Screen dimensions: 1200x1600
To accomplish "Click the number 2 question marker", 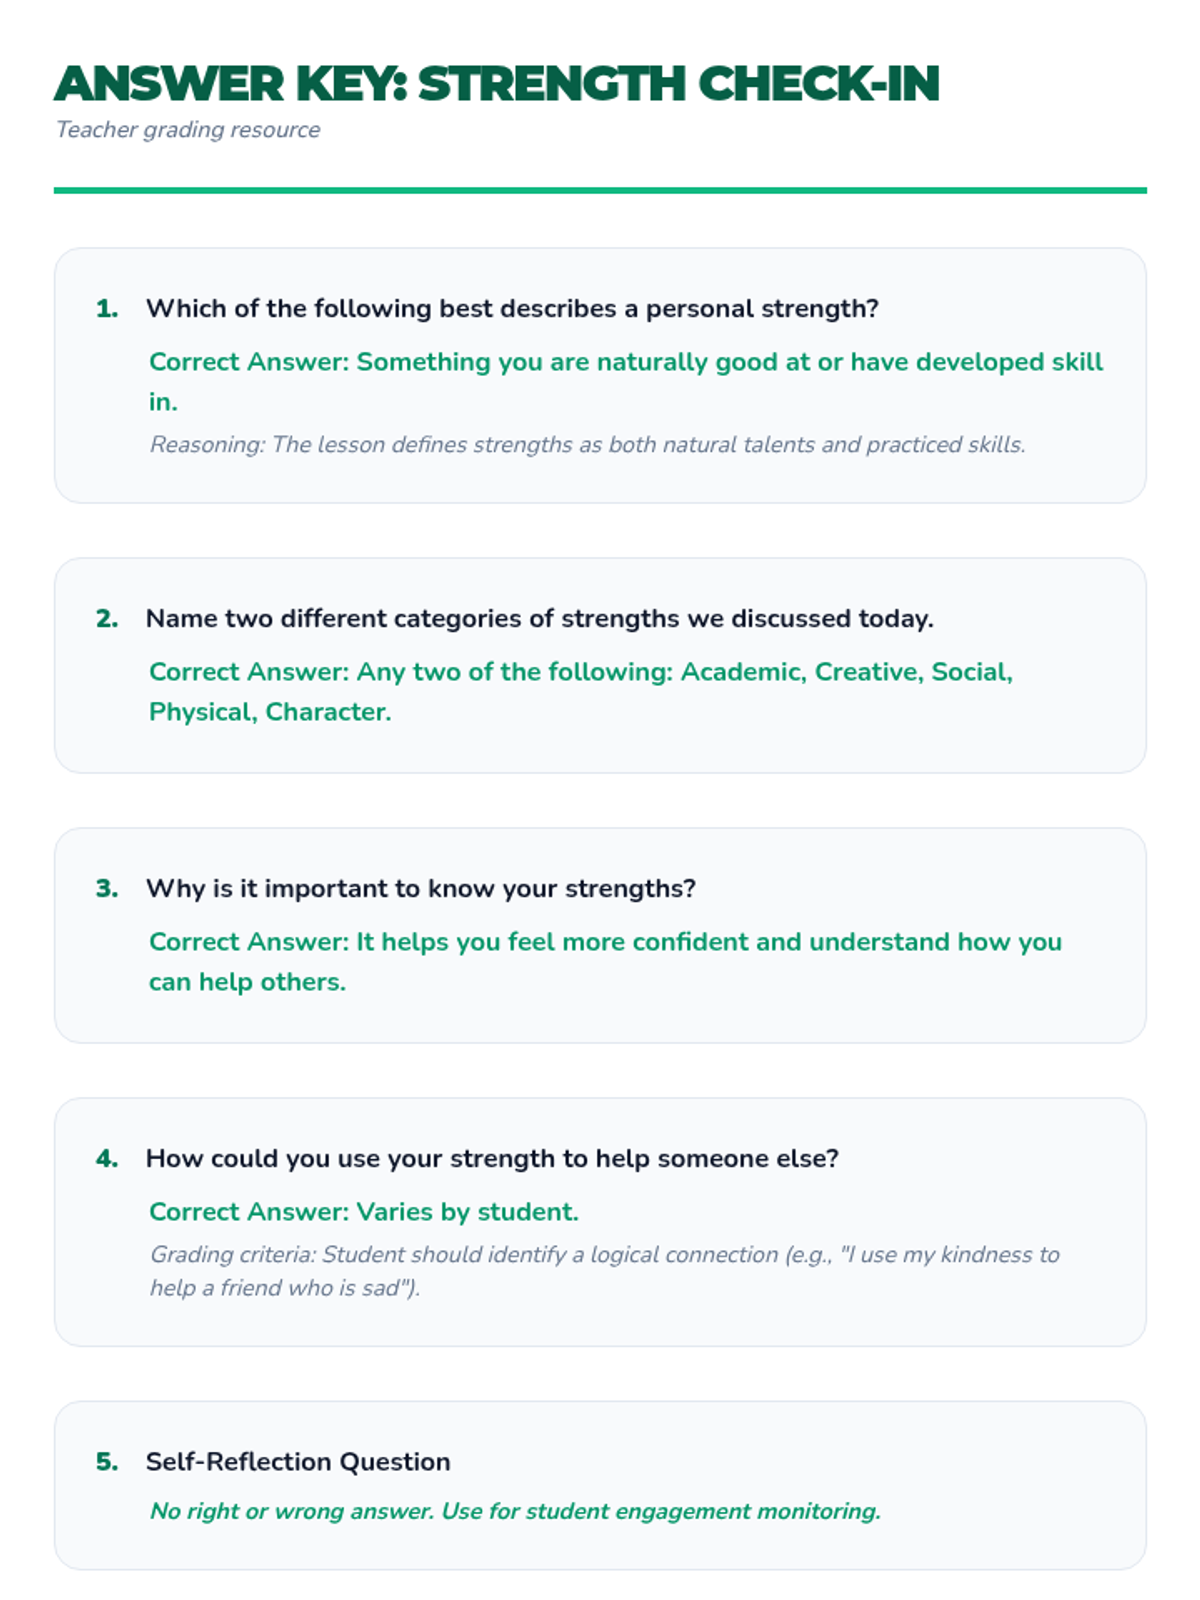I will tap(107, 619).
